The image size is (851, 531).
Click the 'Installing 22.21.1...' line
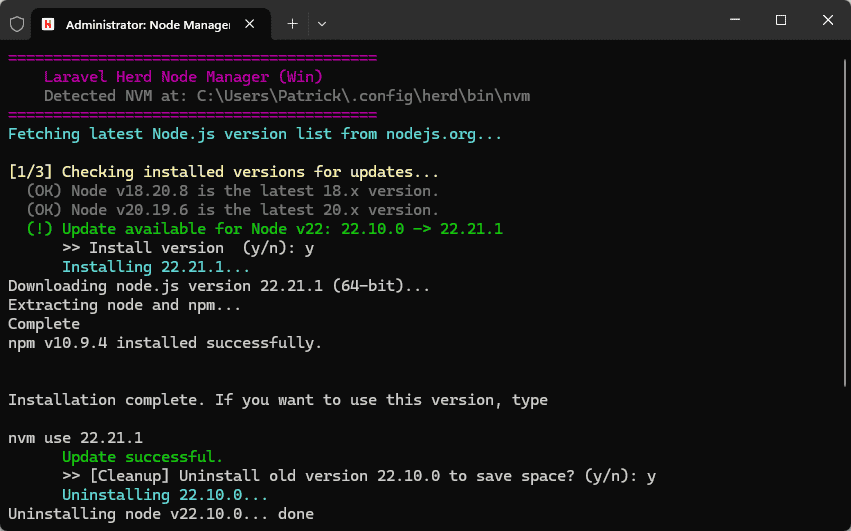pyautogui.click(x=156, y=267)
